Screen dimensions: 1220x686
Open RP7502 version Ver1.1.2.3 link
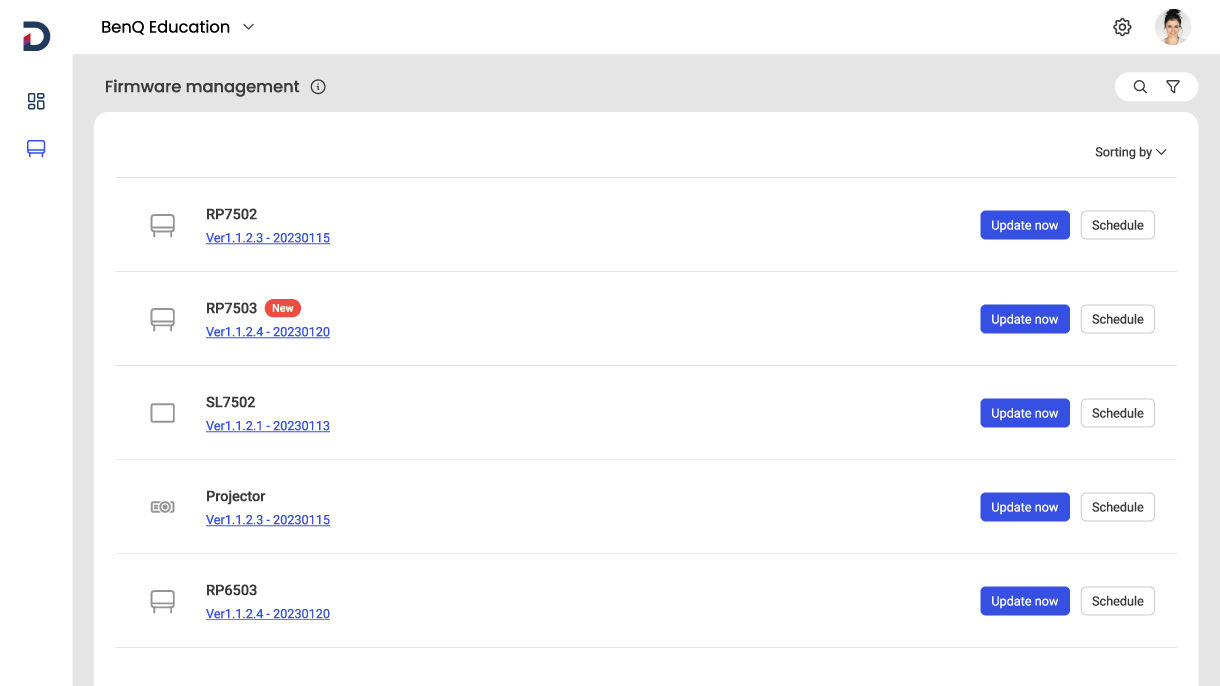(267, 238)
